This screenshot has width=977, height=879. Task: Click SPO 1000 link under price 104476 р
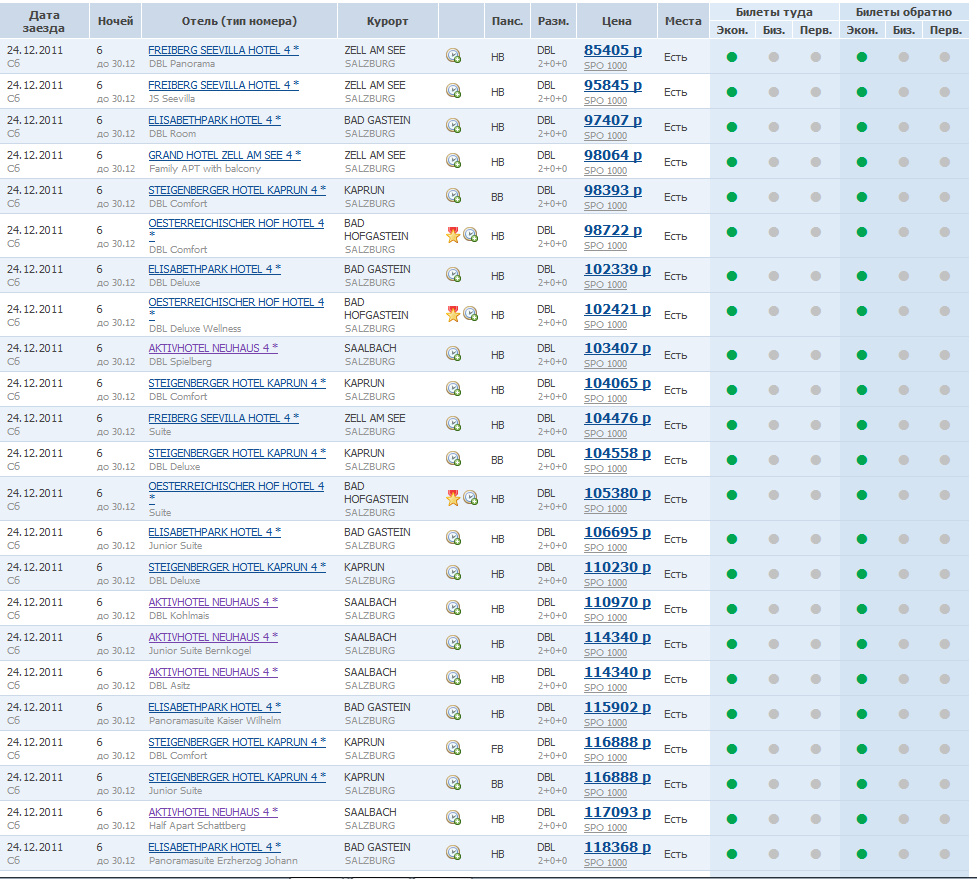(605, 433)
